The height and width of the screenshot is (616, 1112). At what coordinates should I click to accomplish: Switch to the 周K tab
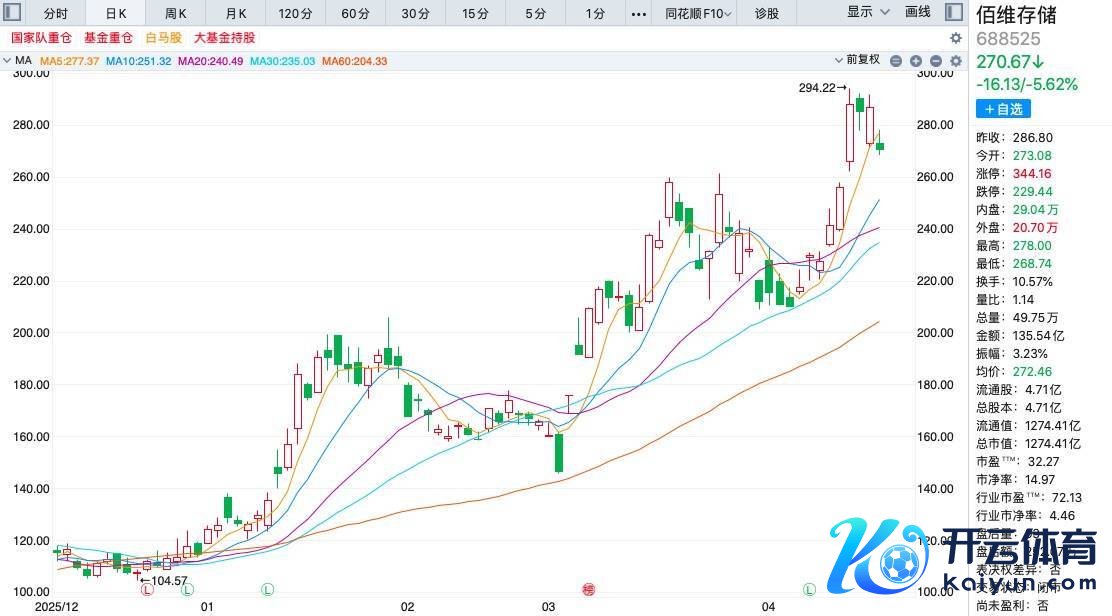(x=176, y=14)
